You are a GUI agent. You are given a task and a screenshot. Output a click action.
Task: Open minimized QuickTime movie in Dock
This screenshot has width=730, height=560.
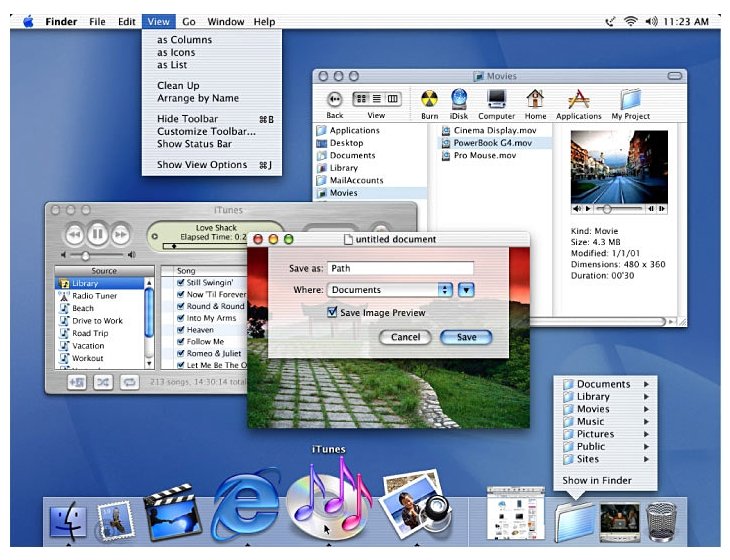[x=619, y=522]
